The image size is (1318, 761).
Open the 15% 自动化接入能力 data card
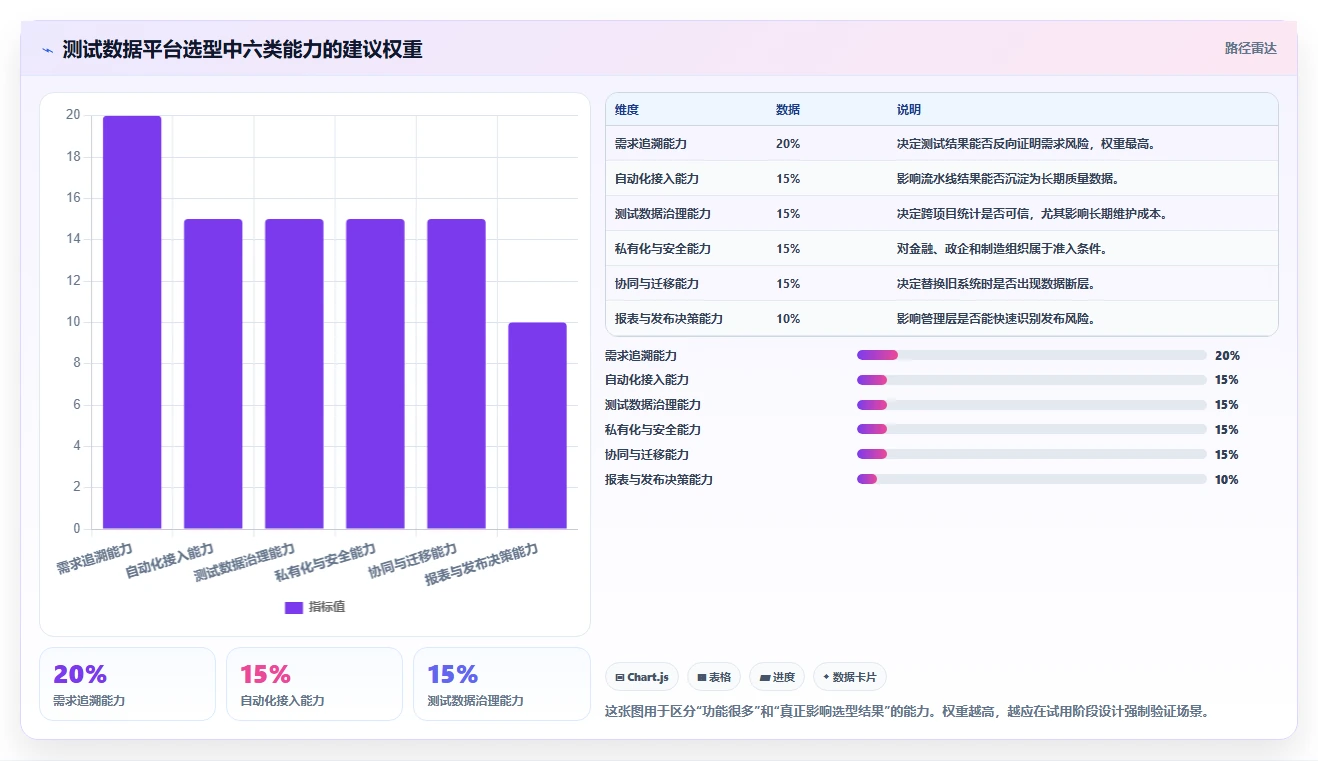click(x=314, y=684)
